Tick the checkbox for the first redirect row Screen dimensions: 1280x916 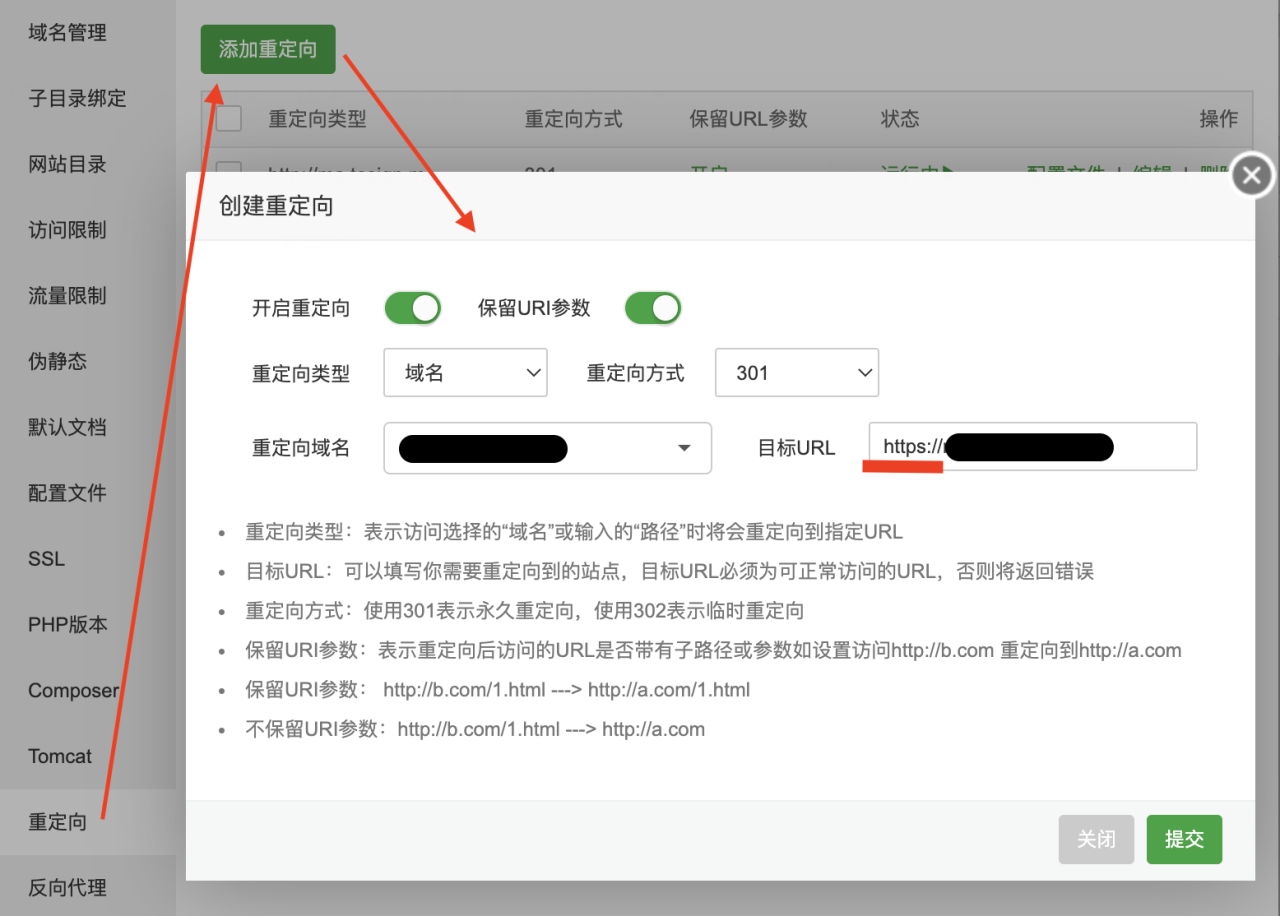(227, 172)
